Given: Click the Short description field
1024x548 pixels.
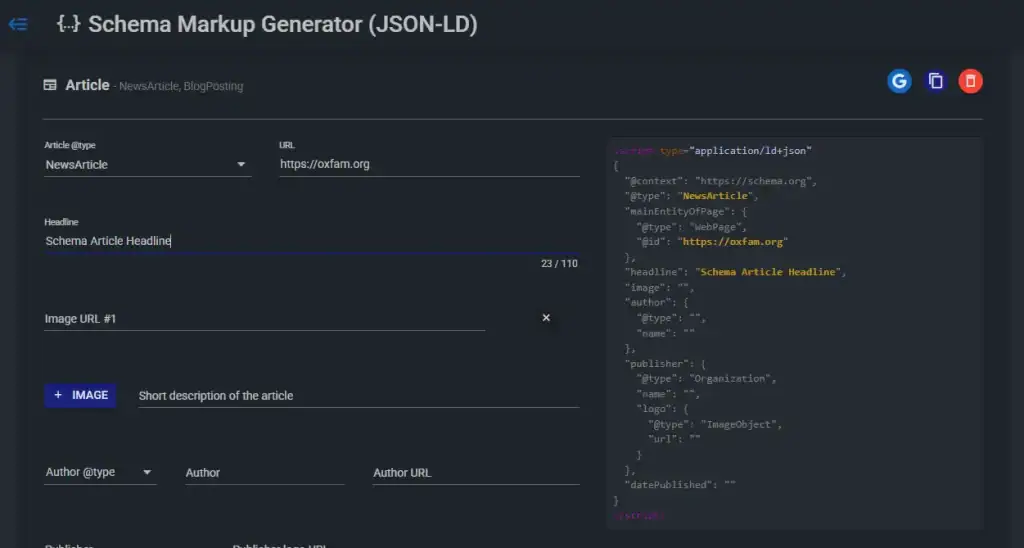Looking at the screenshot, I should click(x=359, y=396).
